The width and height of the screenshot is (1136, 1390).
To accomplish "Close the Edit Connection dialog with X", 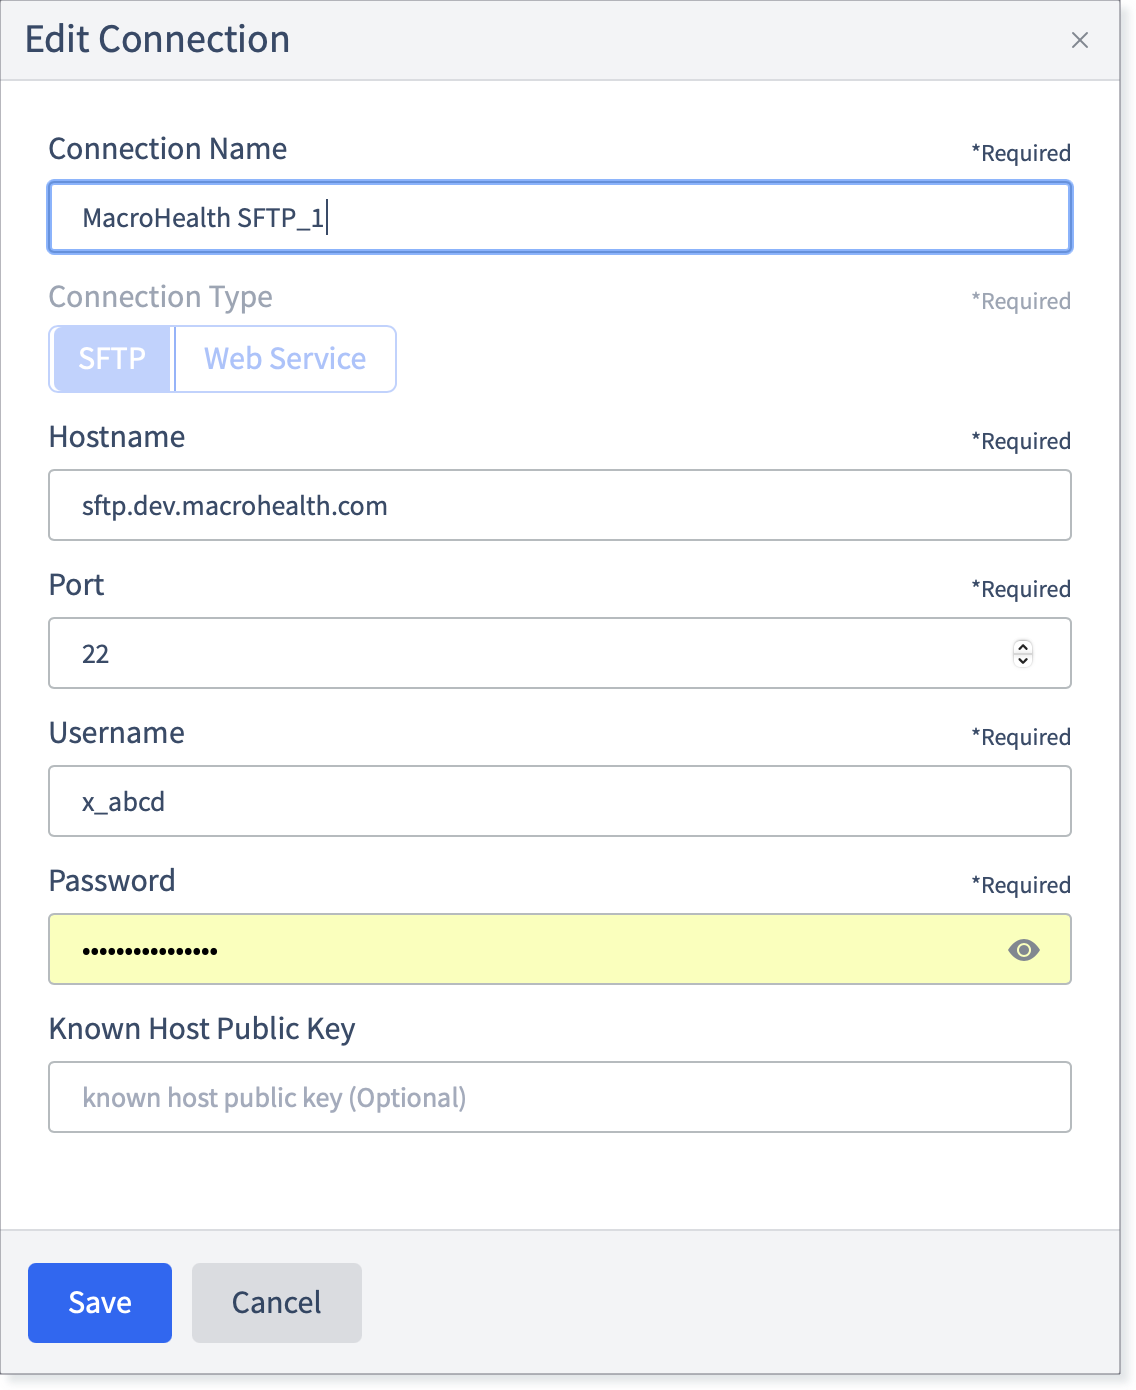I will tap(1079, 40).
